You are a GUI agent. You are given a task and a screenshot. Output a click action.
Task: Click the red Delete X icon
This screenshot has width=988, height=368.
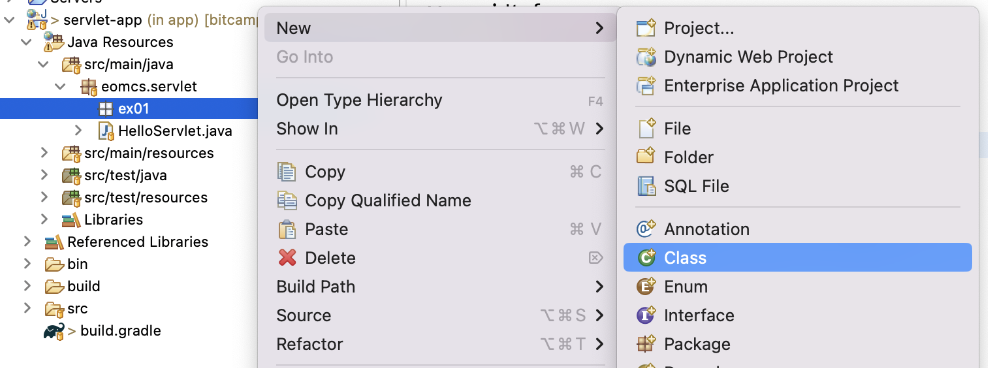click(287, 258)
